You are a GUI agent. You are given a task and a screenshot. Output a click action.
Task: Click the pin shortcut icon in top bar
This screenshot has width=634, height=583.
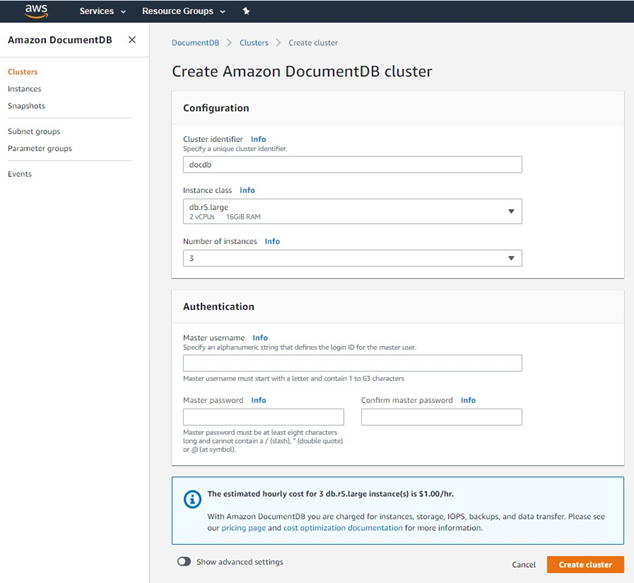pos(247,11)
